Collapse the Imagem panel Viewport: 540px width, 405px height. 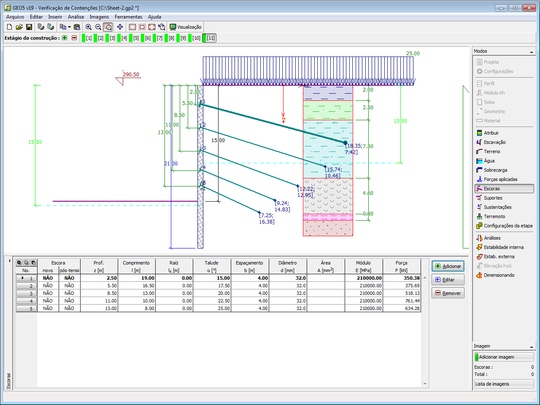point(532,346)
